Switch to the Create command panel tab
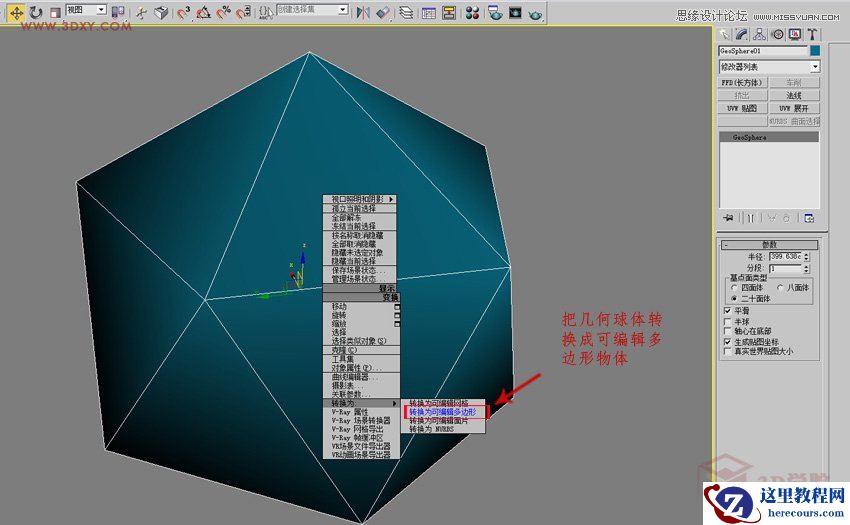 (x=724, y=35)
